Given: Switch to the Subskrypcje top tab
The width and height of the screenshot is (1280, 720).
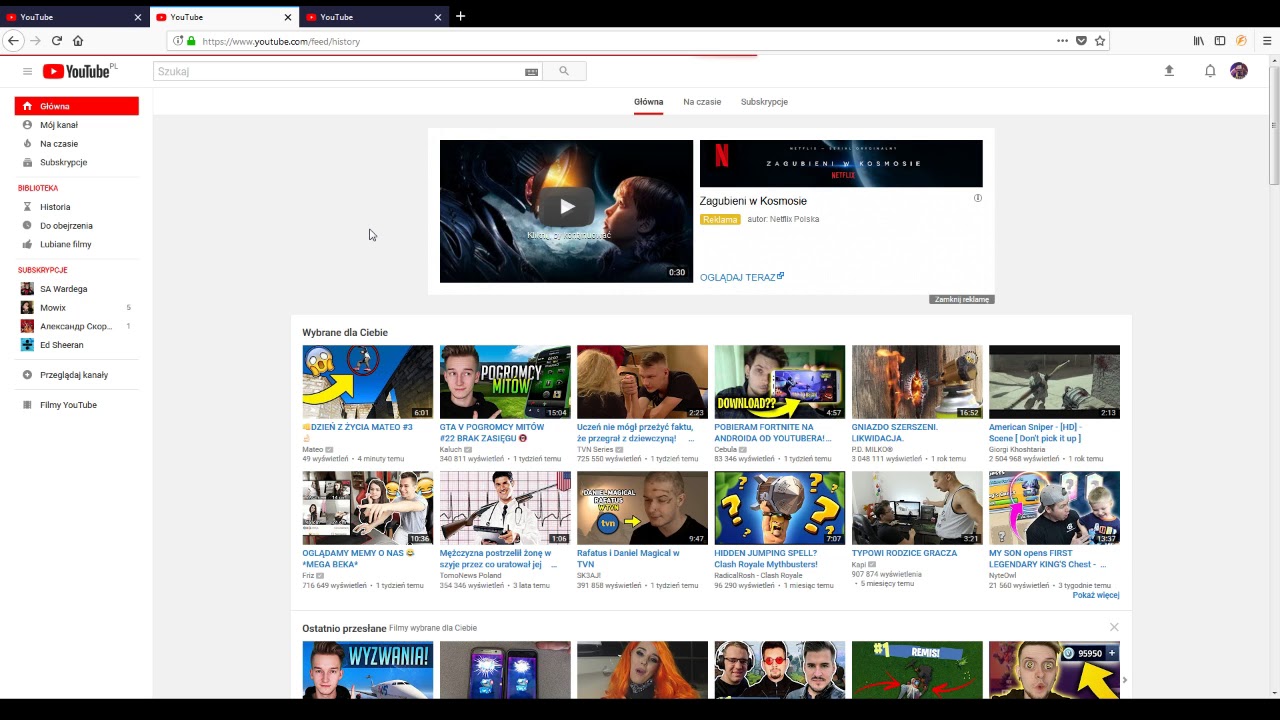Looking at the screenshot, I should click(764, 102).
